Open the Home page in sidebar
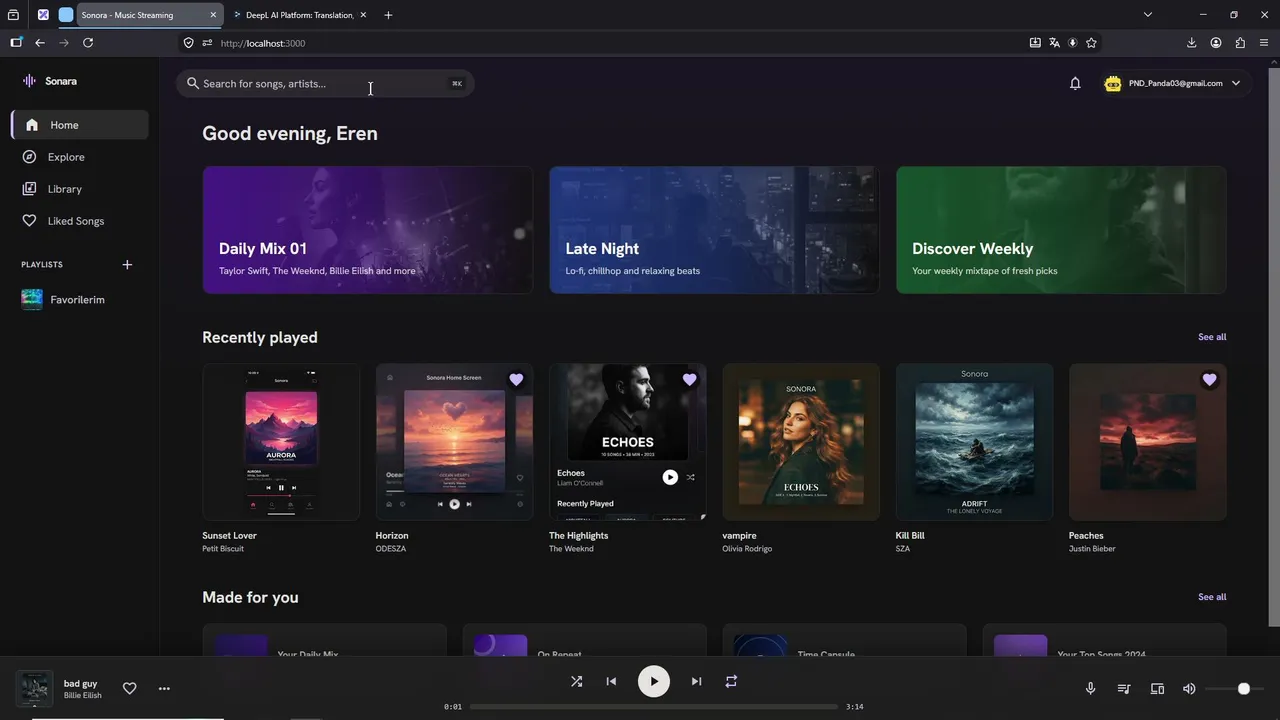Screen dimensions: 1280x720 (x=80, y=125)
